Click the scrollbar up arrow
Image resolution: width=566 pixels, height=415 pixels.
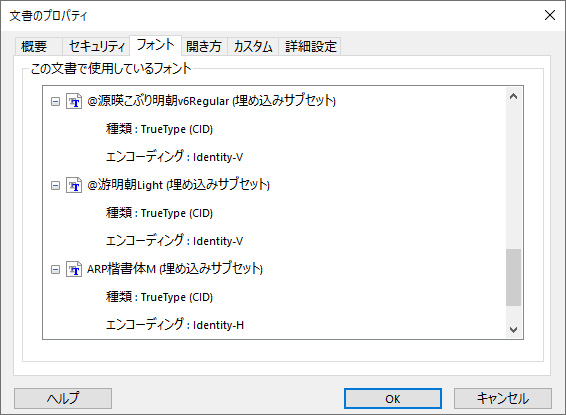513,96
